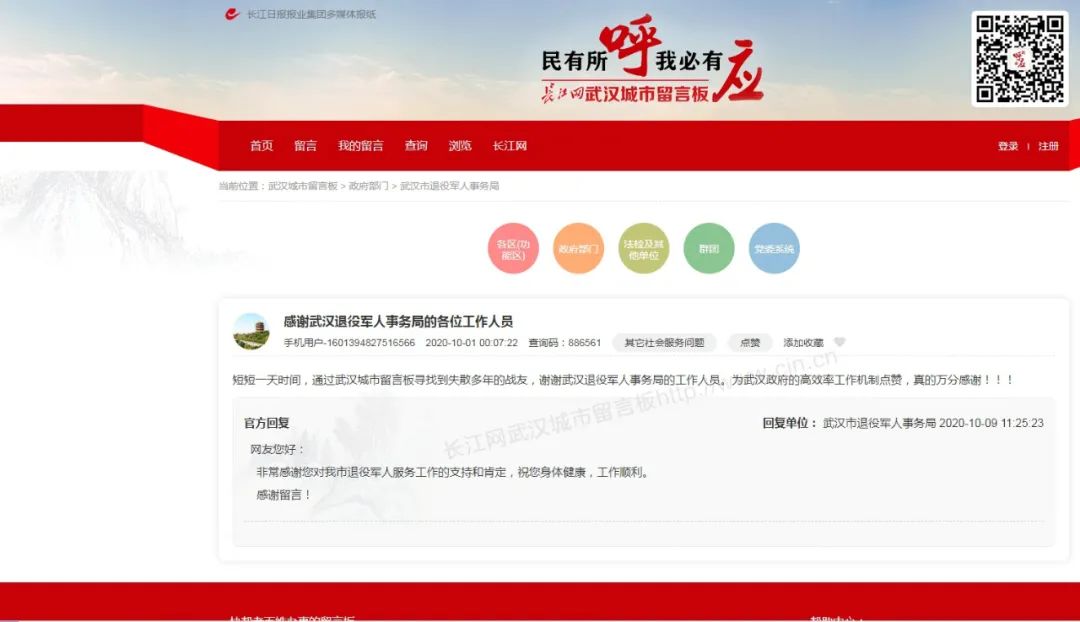Click the heart favorite icon

(x=840, y=342)
